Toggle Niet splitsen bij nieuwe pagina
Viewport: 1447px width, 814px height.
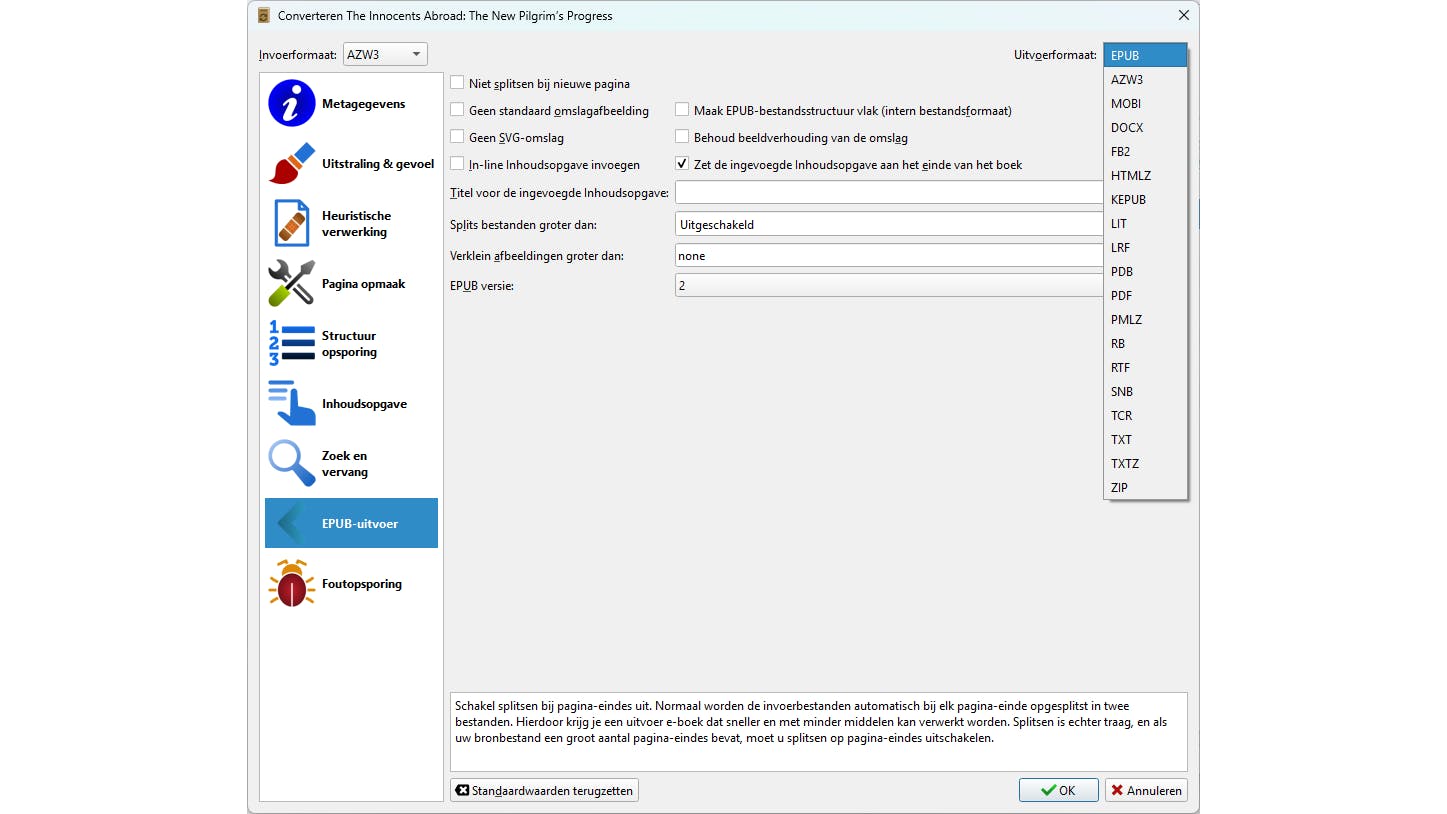click(457, 84)
